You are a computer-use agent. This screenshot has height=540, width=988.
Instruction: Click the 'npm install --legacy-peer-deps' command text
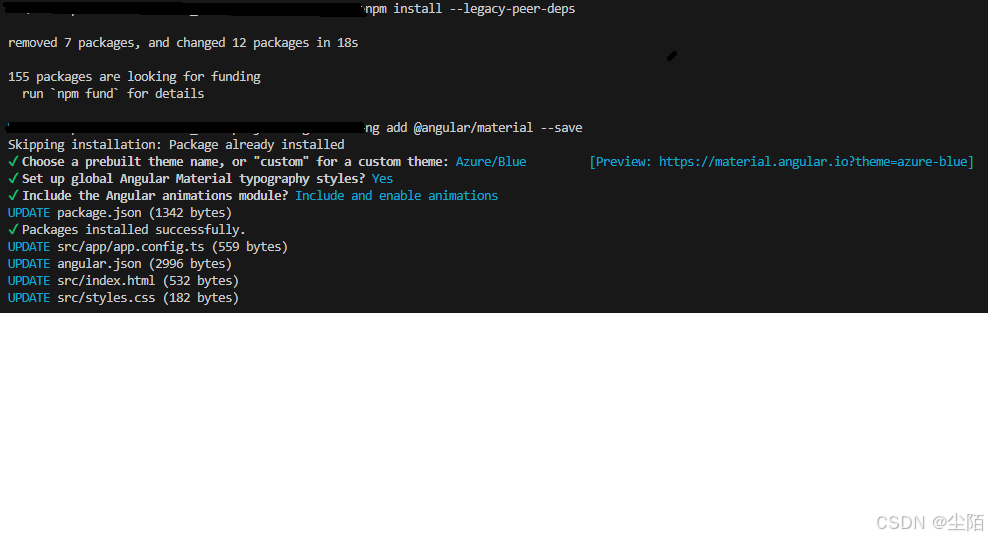[470, 9]
